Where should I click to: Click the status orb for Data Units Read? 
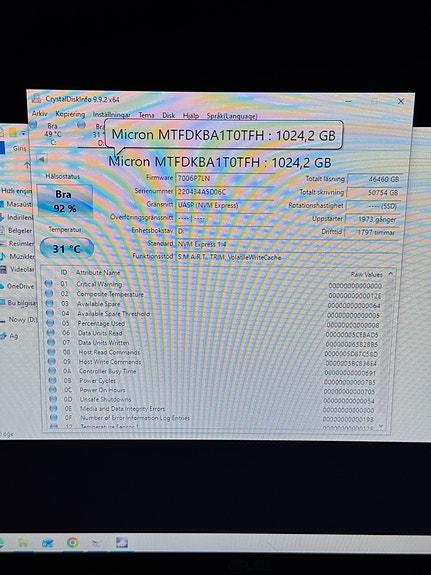click(51, 333)
